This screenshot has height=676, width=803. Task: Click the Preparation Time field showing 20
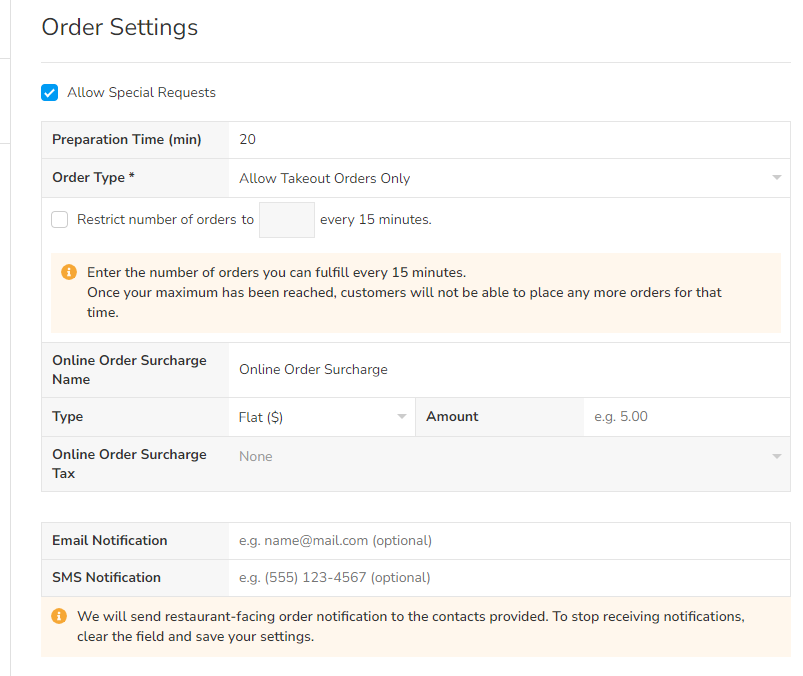click(x=509, y=140)
